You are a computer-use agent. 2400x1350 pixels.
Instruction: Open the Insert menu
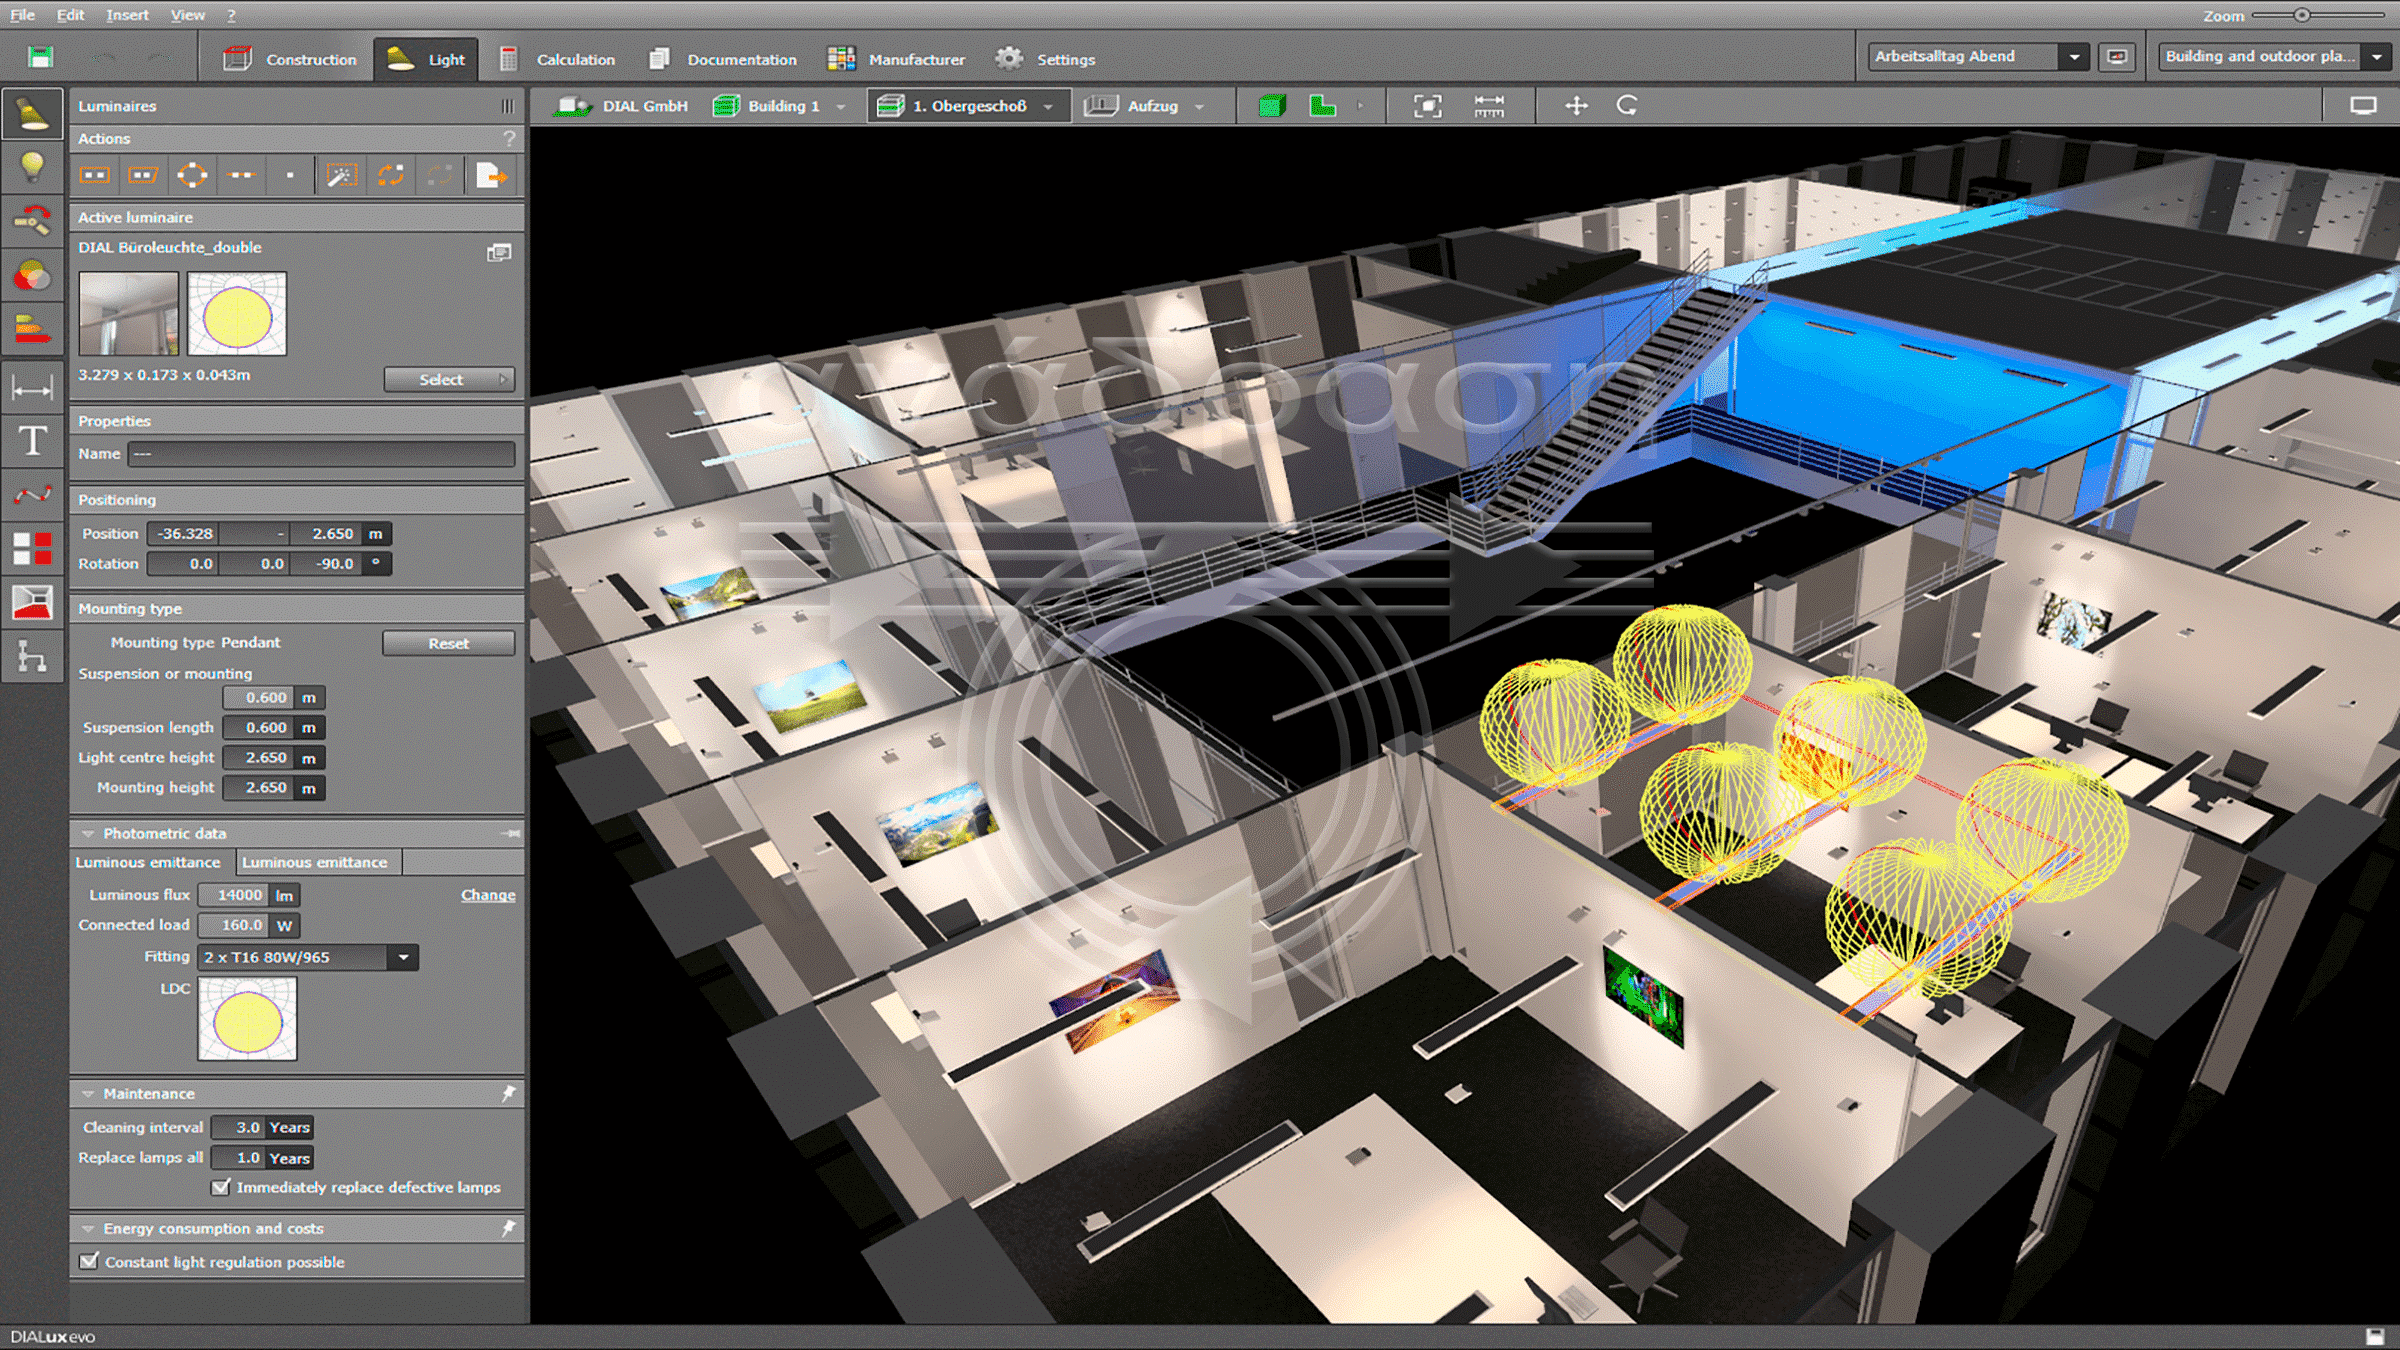coord(127,15)
